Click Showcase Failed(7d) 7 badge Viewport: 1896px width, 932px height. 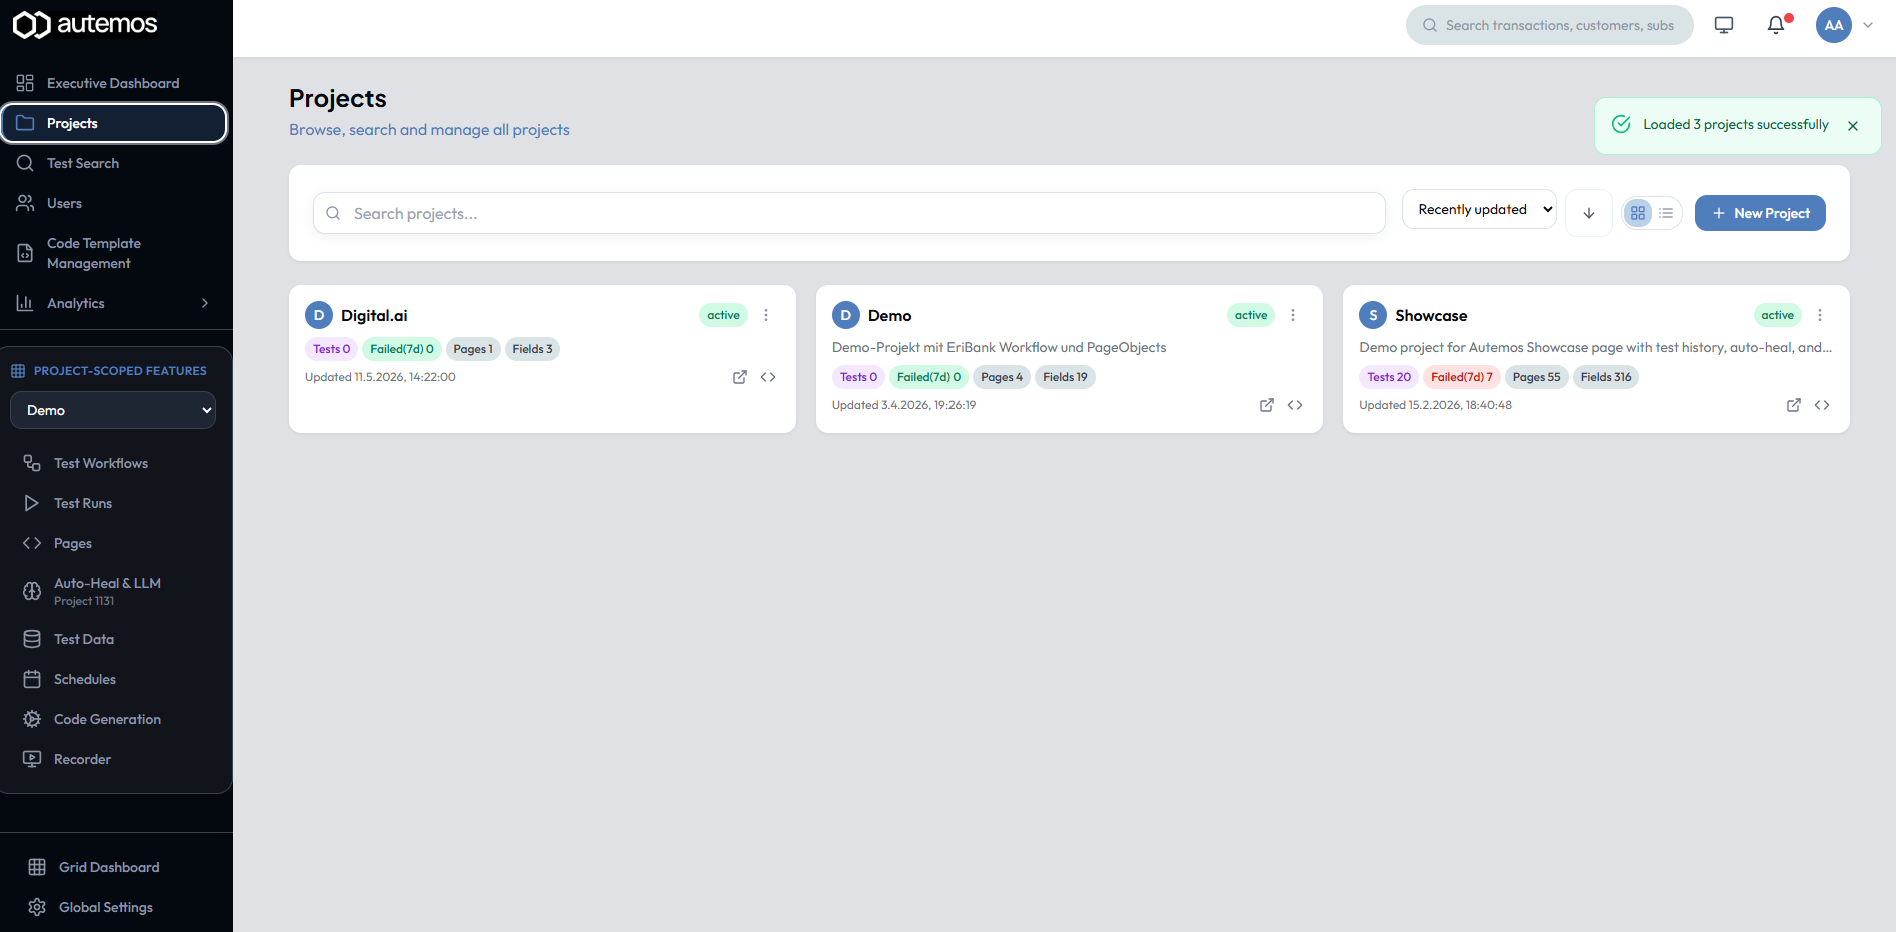click(1462, 377)
